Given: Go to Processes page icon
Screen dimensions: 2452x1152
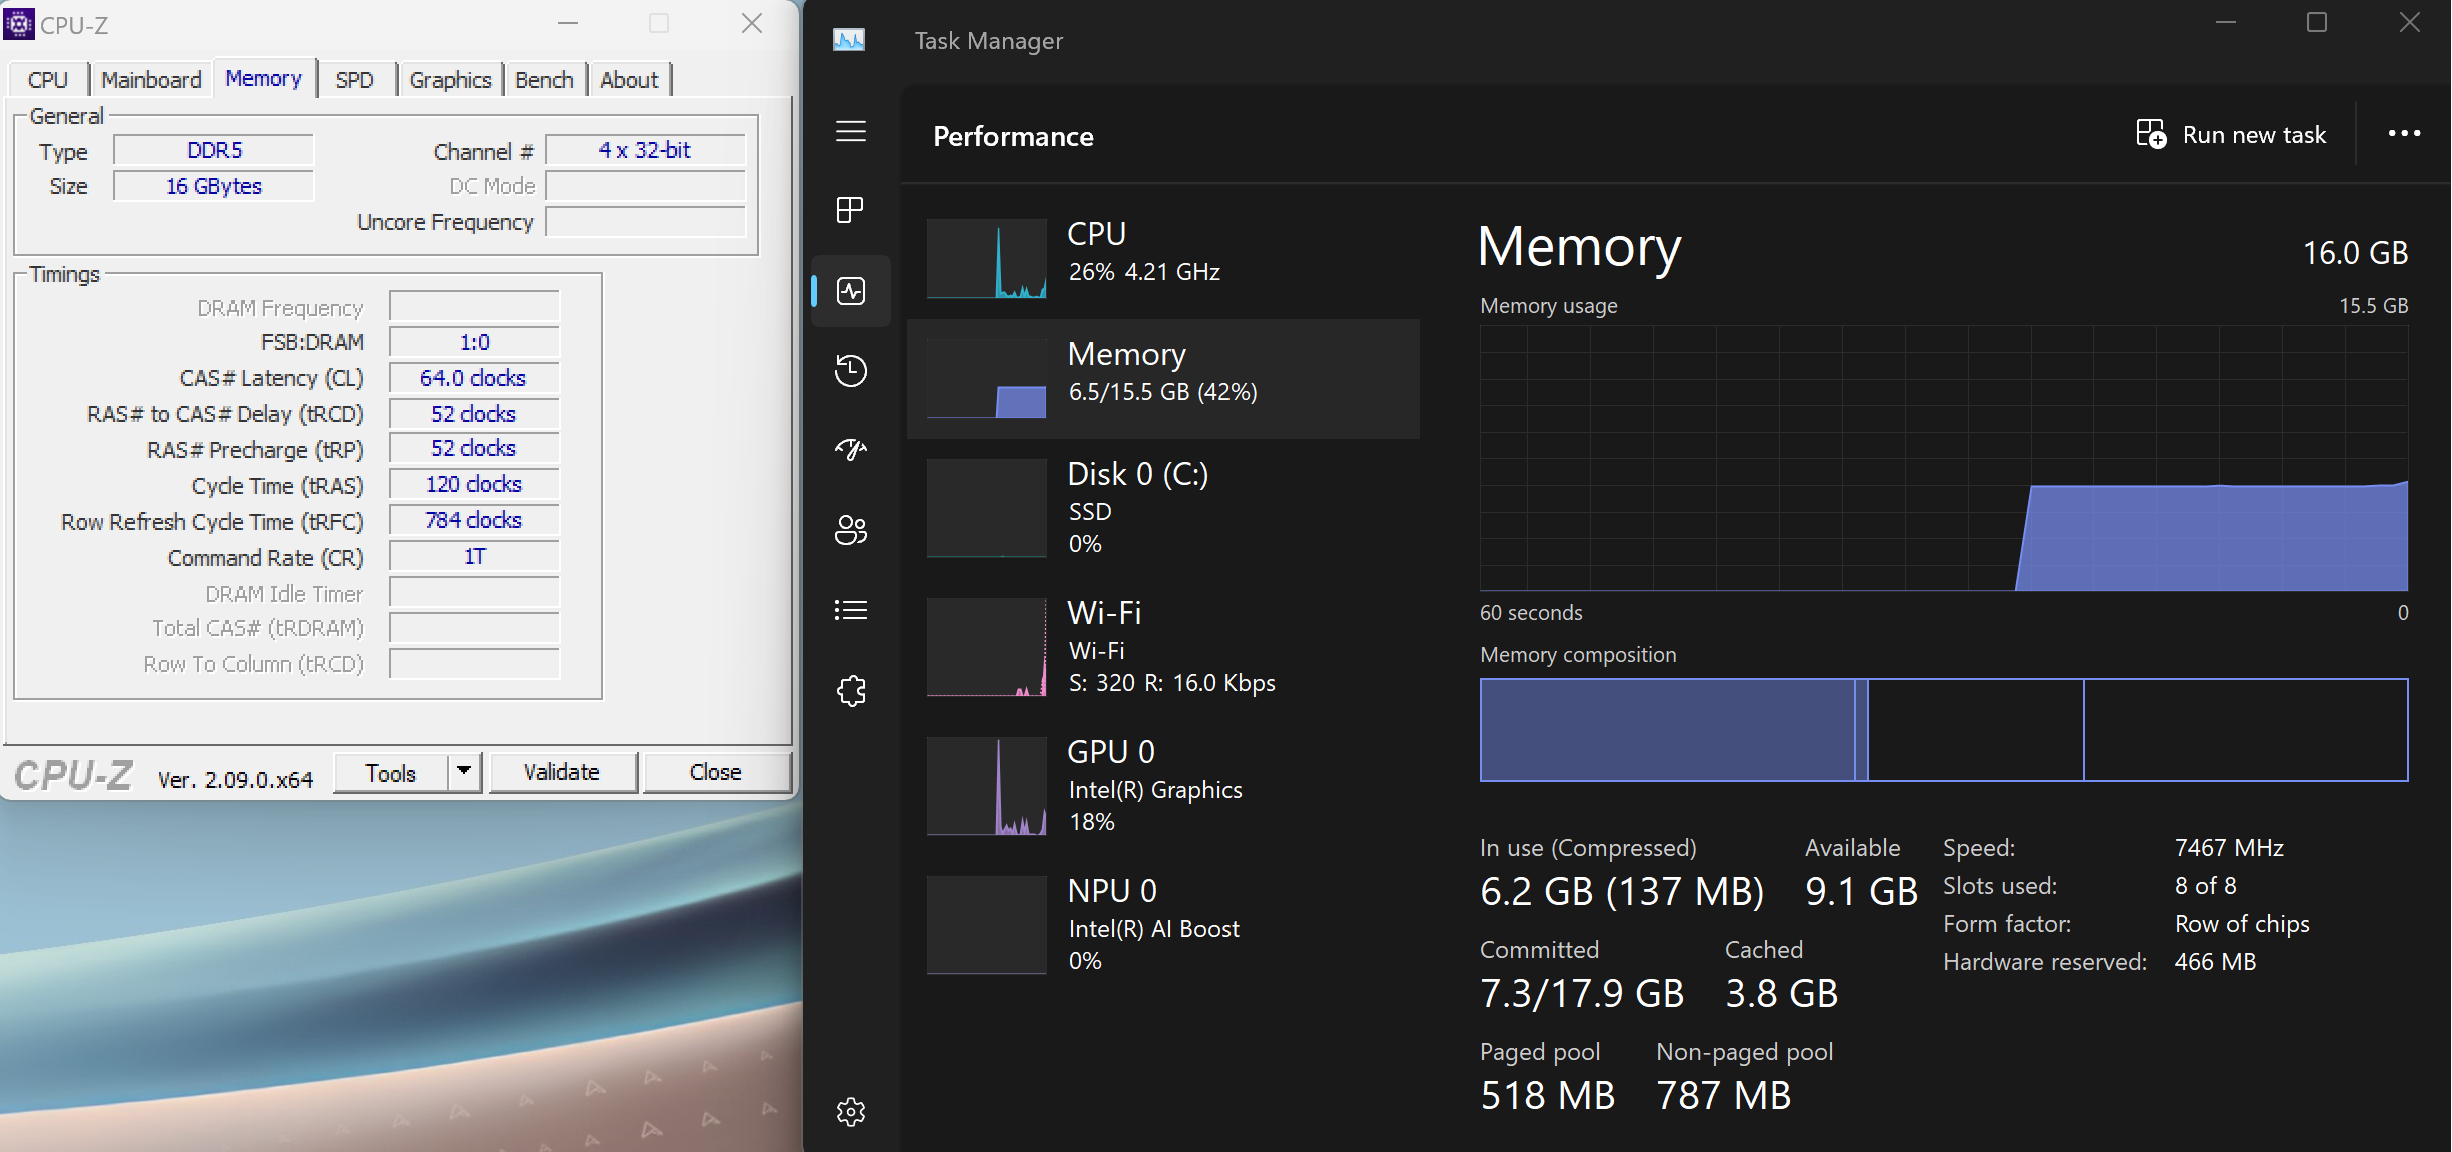Looking at the screenshot, I should tap(851, 210).
